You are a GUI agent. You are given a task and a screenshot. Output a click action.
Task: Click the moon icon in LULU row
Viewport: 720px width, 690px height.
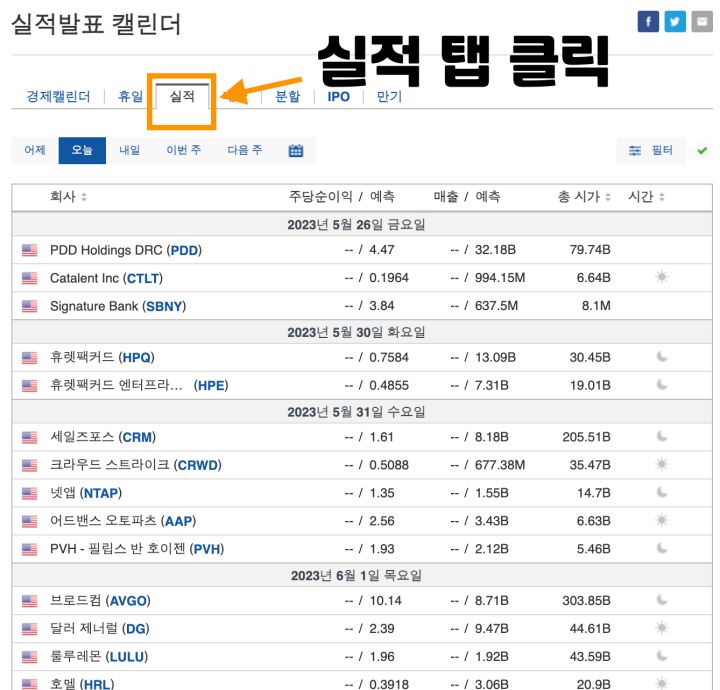point(662,656)
